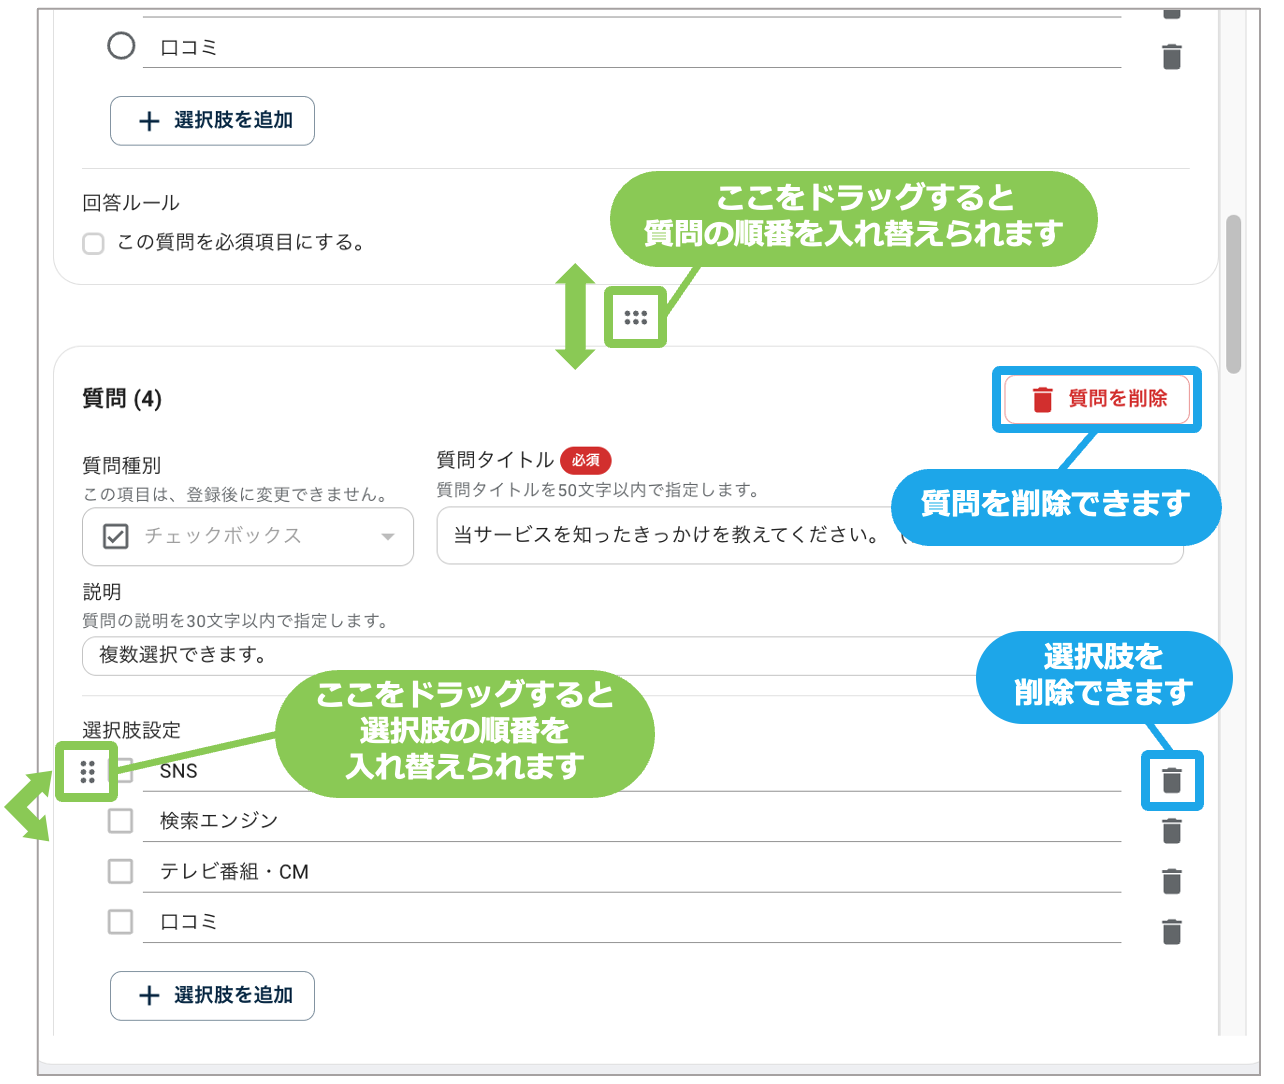
Task: Delete the 検索エンジン option with trash icon
Action: pos(1172,831)
